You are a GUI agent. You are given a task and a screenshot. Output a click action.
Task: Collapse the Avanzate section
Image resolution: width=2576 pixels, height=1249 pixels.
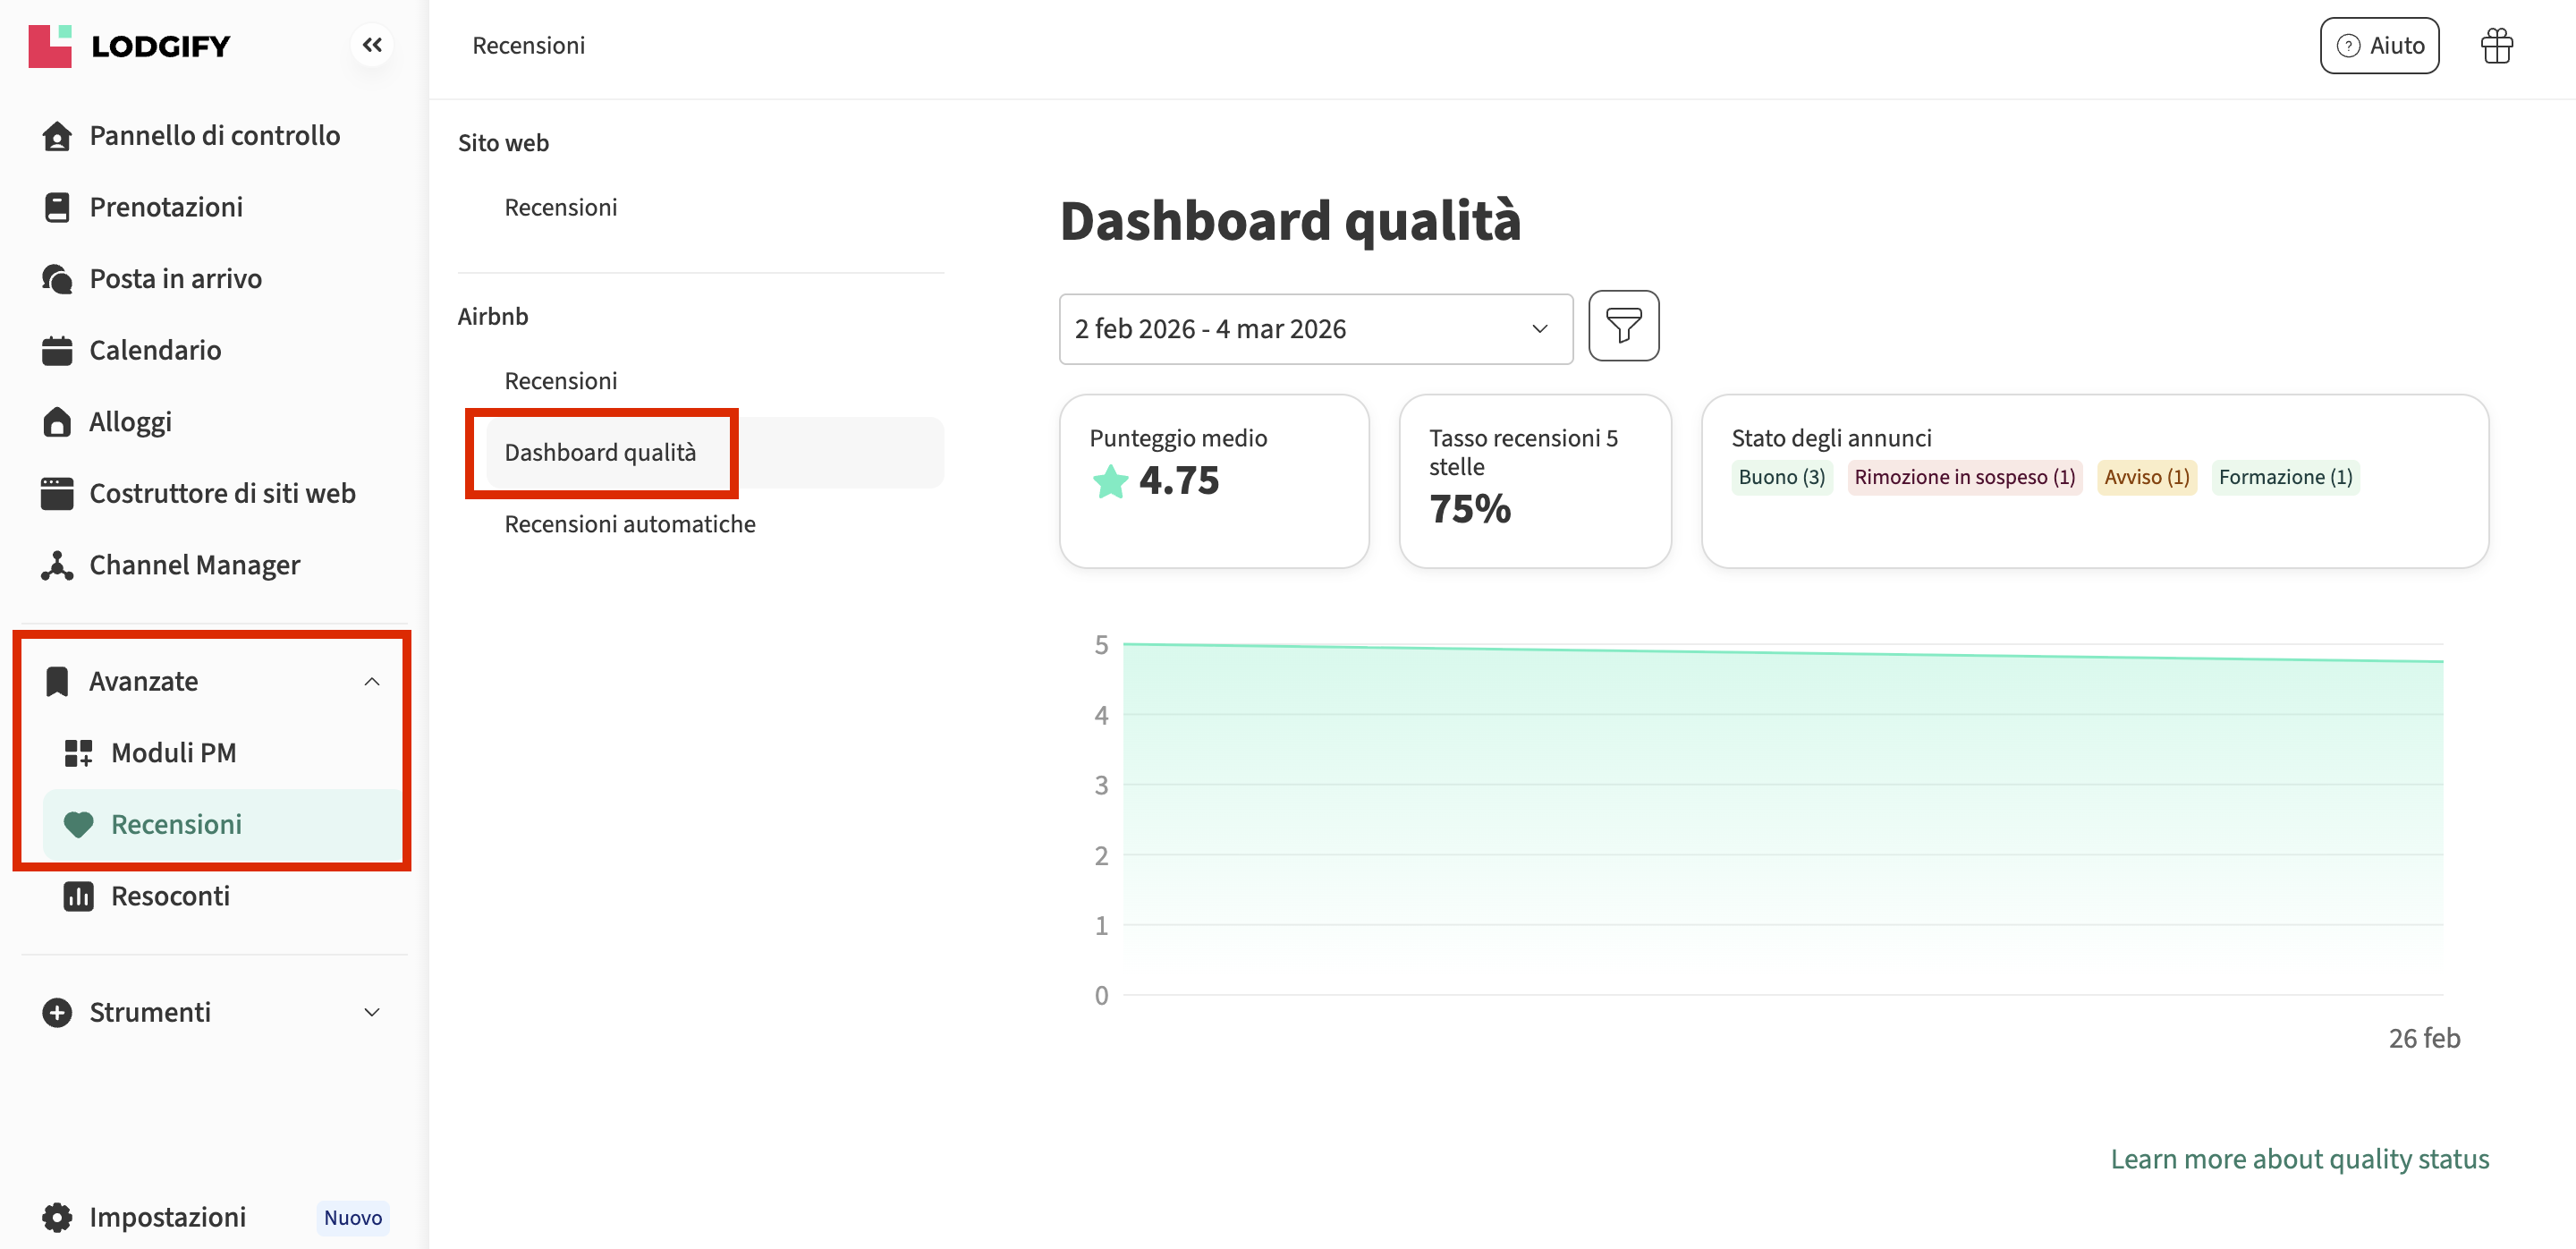(x=371, y=681)
